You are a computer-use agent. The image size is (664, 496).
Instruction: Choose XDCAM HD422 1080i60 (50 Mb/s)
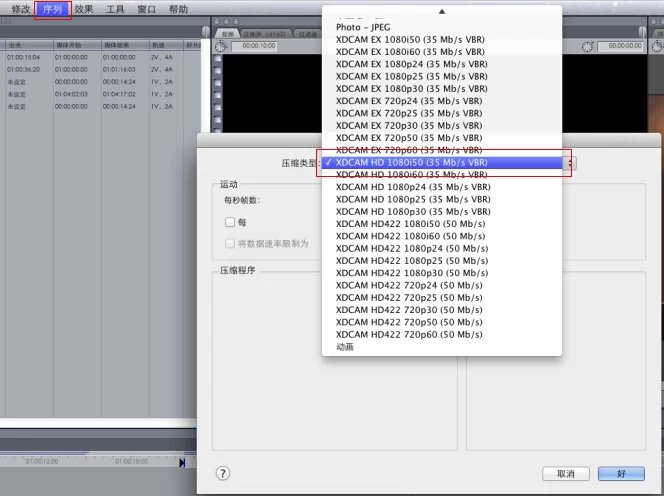[x=442, y=236]
